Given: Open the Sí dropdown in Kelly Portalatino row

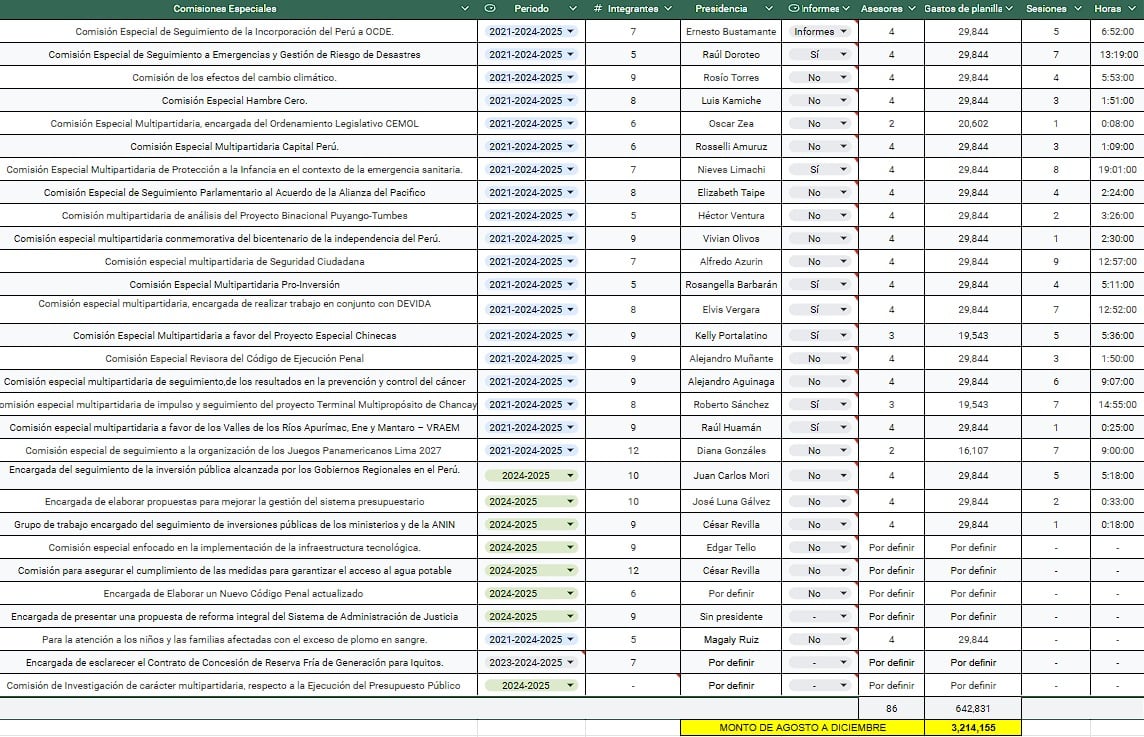Looking at the screenshot, I should pos(843,336).
